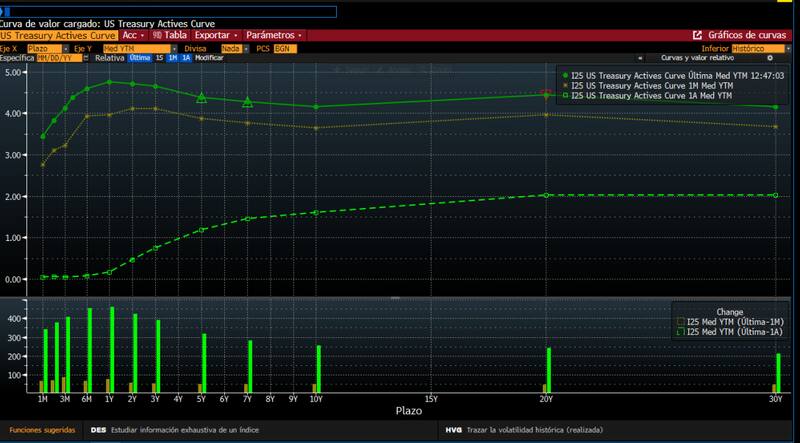Click the Modificar button
Screen dimensions: 800x443
pos(209,58)
